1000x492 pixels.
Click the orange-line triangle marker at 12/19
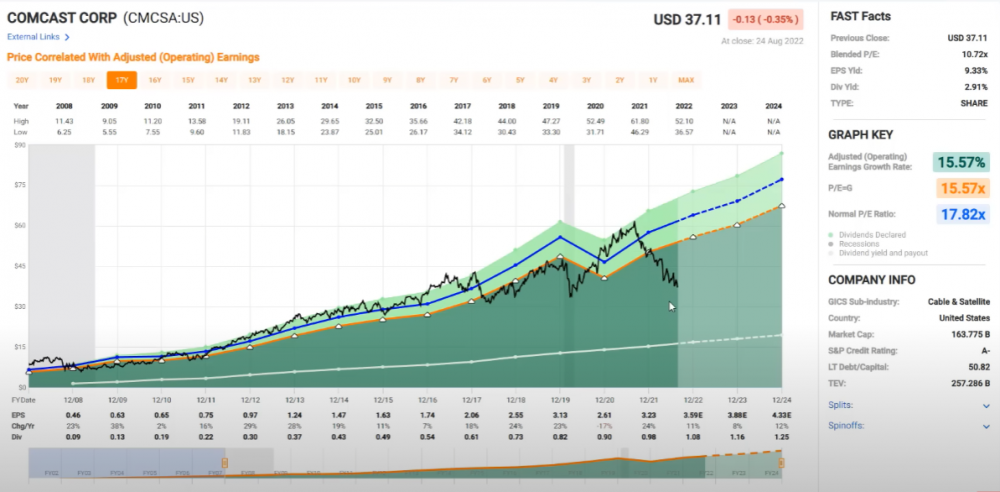560,257
